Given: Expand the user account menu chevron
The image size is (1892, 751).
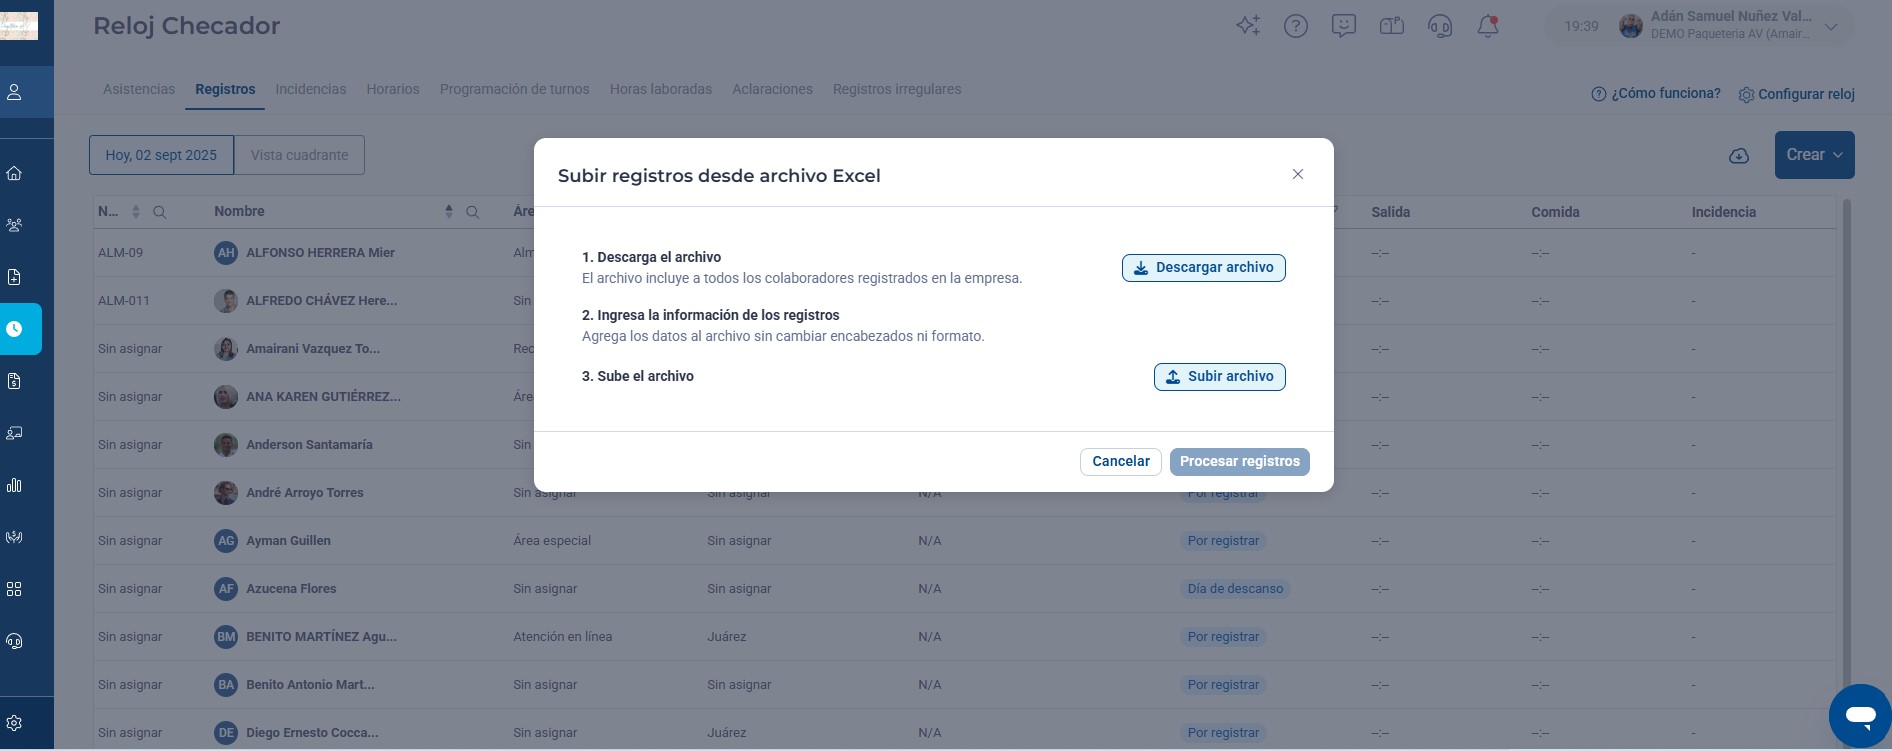Looking at the screenshot, I should point(1830,27).
